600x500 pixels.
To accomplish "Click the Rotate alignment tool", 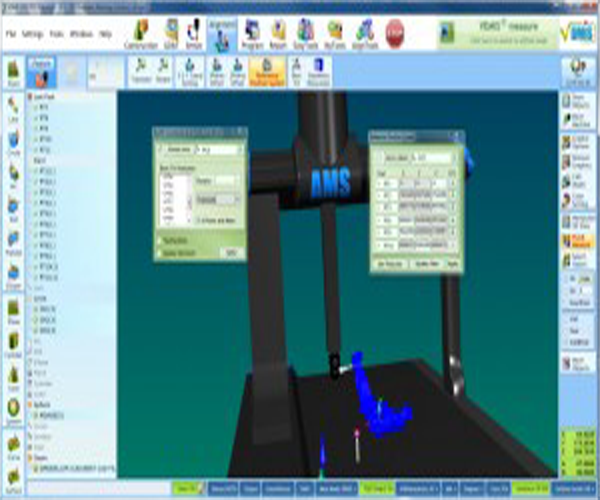I will pos(163,72).
